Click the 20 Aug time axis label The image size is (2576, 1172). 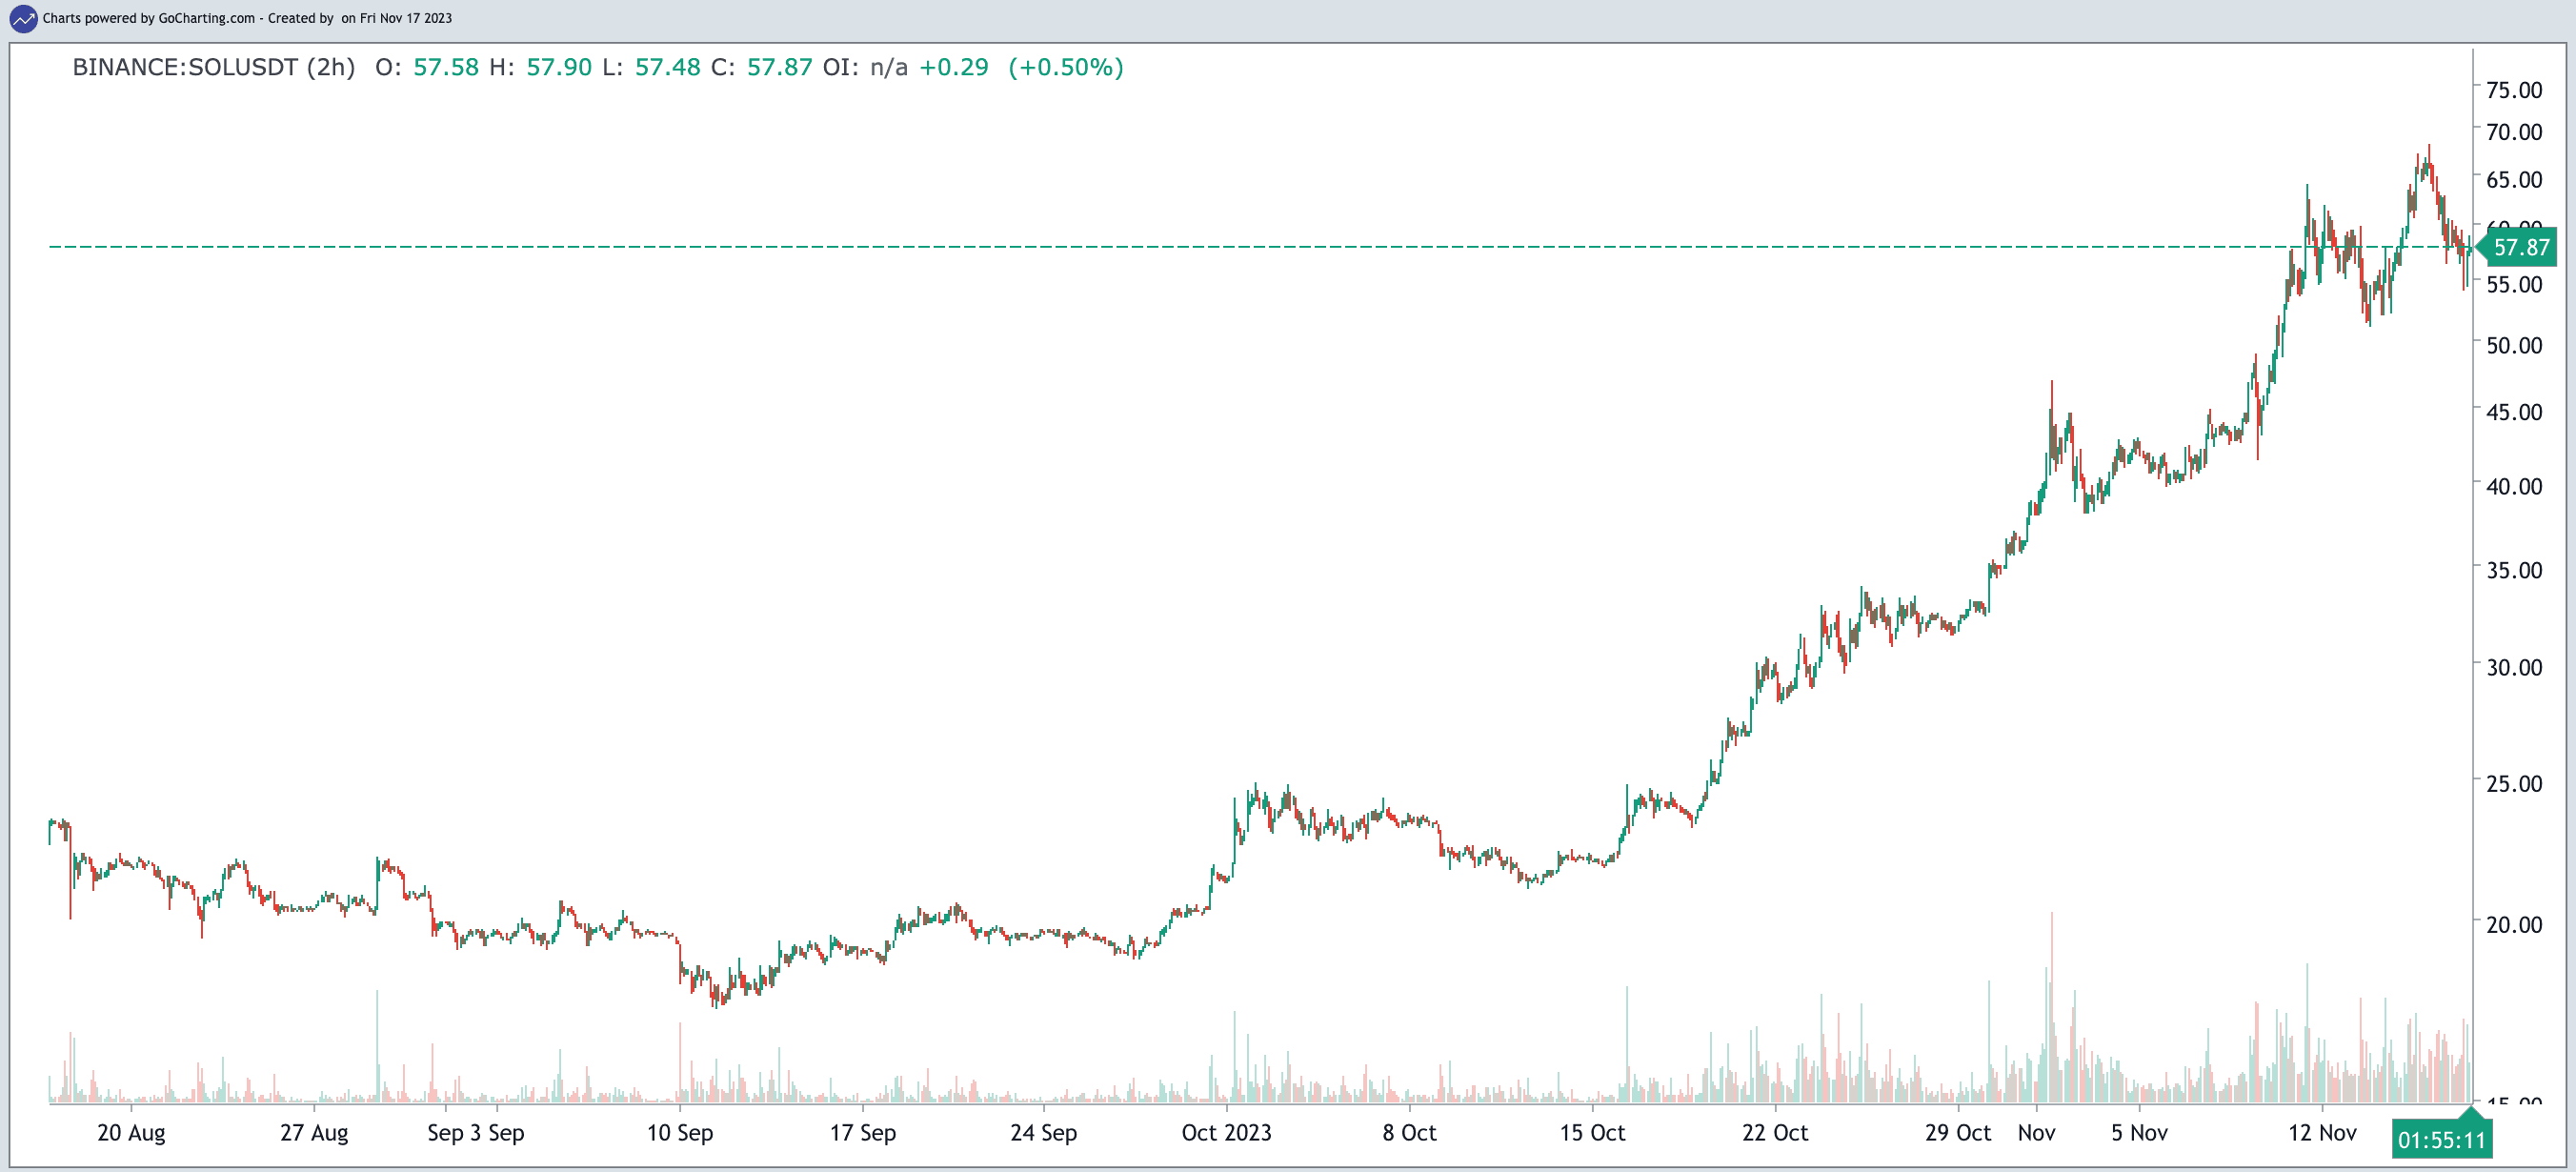coord(131,1132)
